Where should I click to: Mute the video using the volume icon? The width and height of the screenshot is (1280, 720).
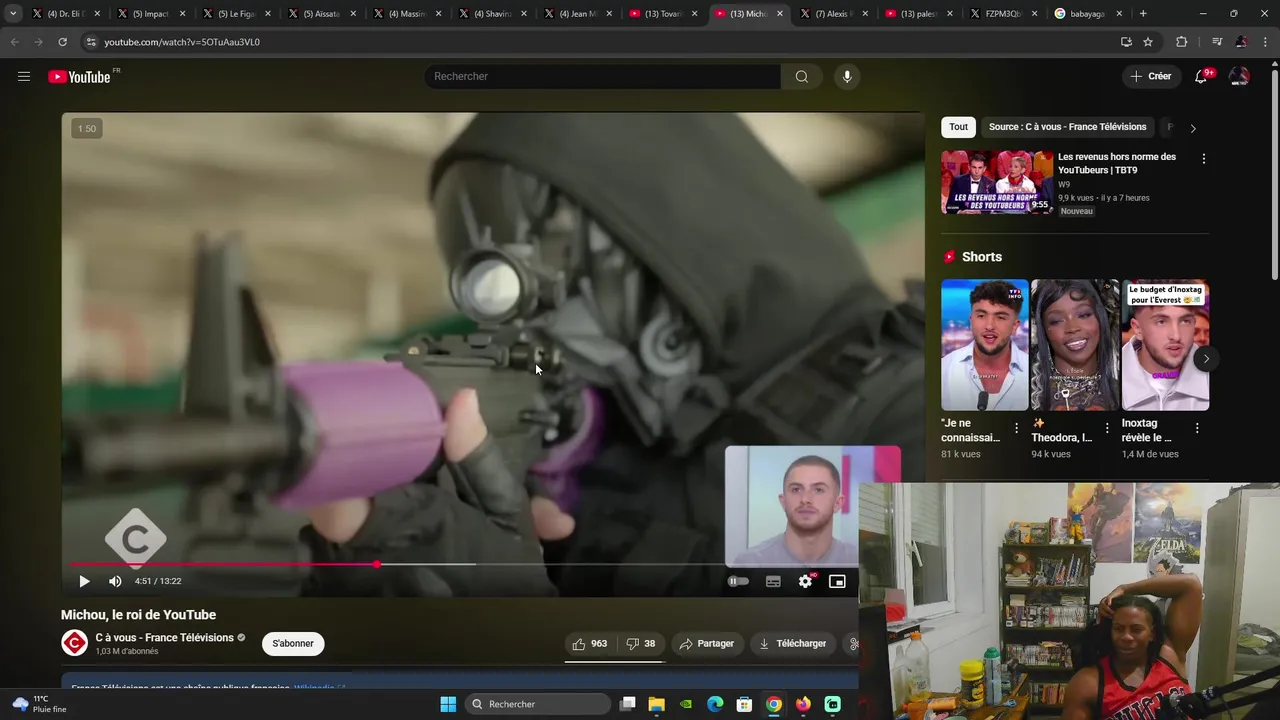coord(115,581)
